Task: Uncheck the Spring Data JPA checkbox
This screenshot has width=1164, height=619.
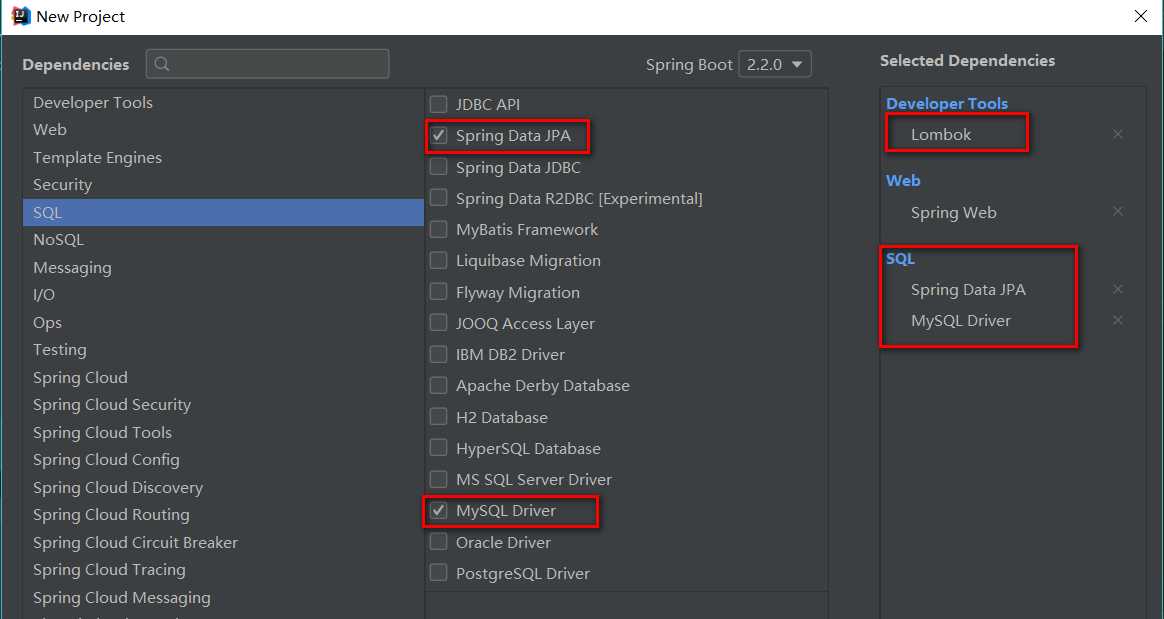Action: coord(438,135)
